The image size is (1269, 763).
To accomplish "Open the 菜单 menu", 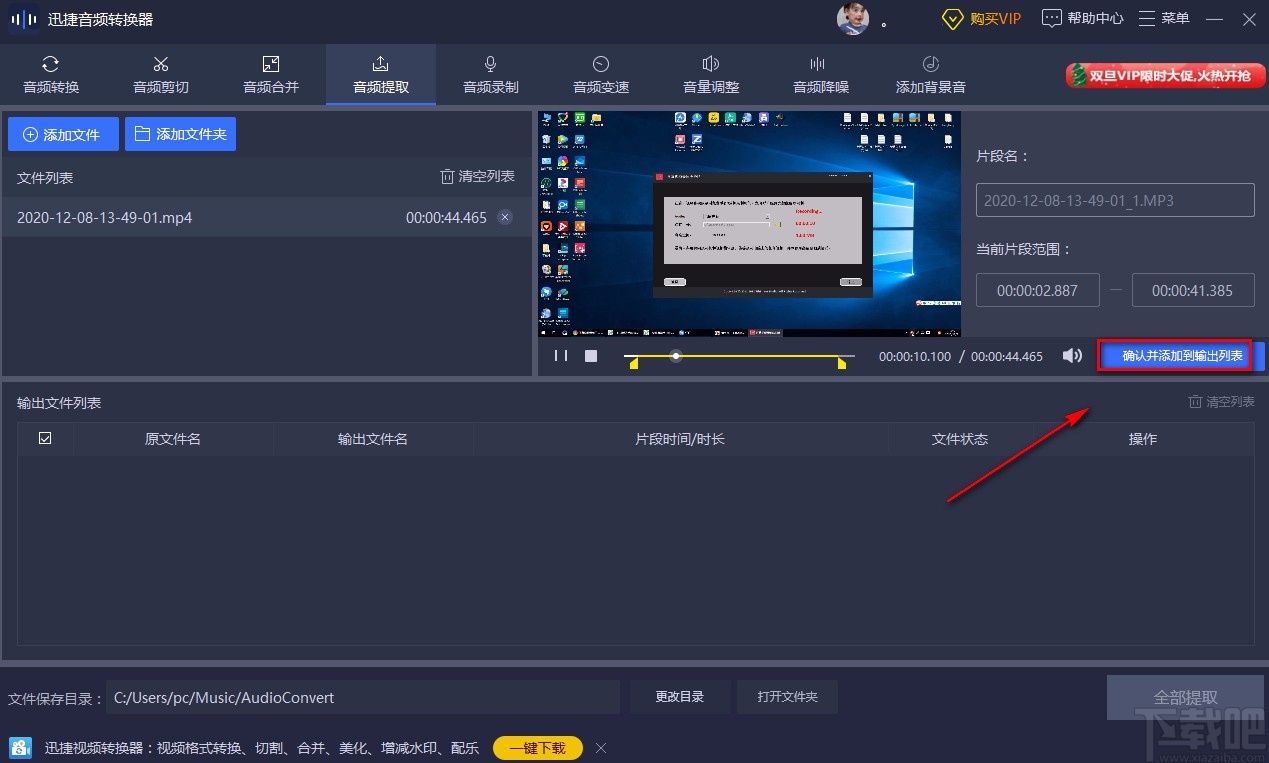I will [x=1163, y=18].
